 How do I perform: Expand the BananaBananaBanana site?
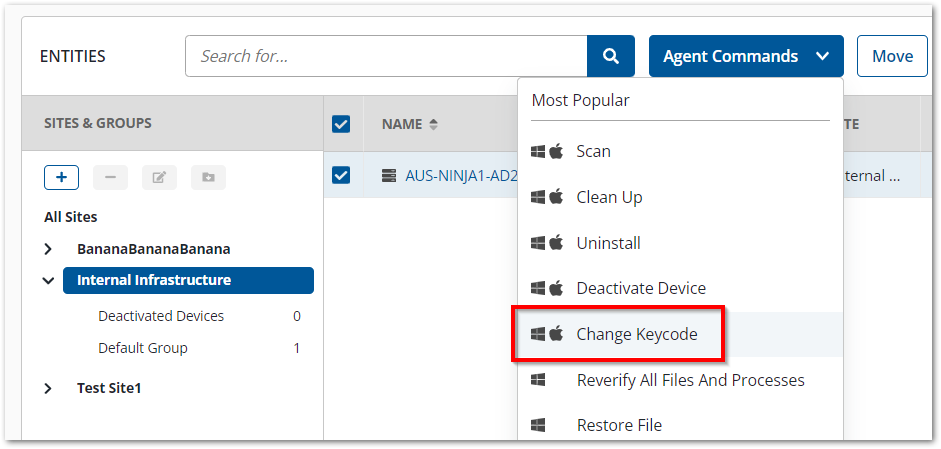pos(48,249)
